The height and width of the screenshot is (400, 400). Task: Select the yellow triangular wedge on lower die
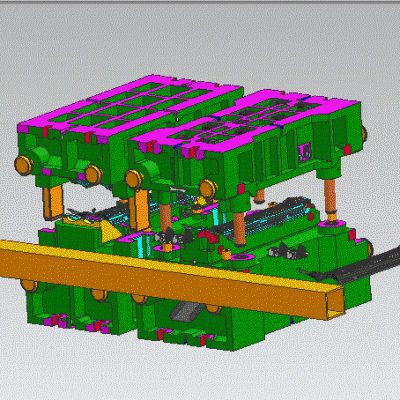pos(109,229)
